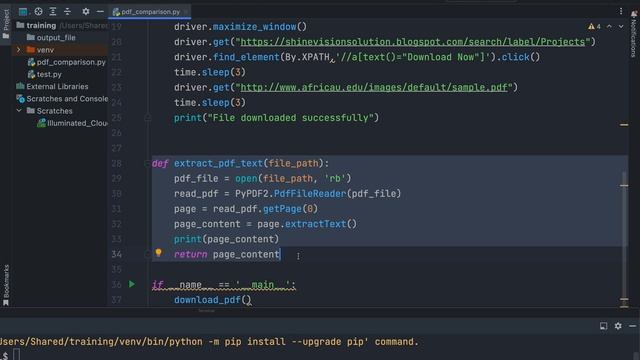The image size is (640, 360).
Task: Open the editor tabs three-dot menu
Action: pyautogui.click(x=621, y=11)
